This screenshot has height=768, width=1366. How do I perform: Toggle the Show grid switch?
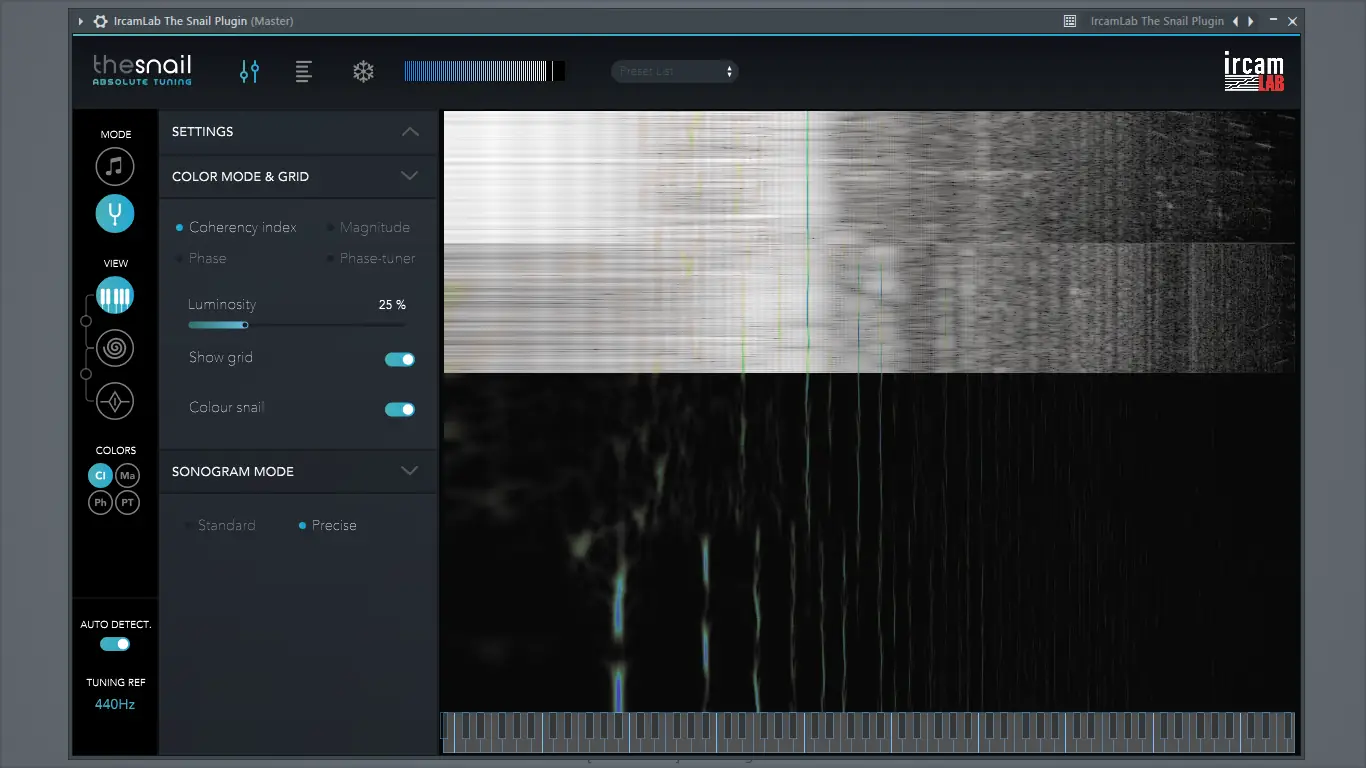coord(400,359)
